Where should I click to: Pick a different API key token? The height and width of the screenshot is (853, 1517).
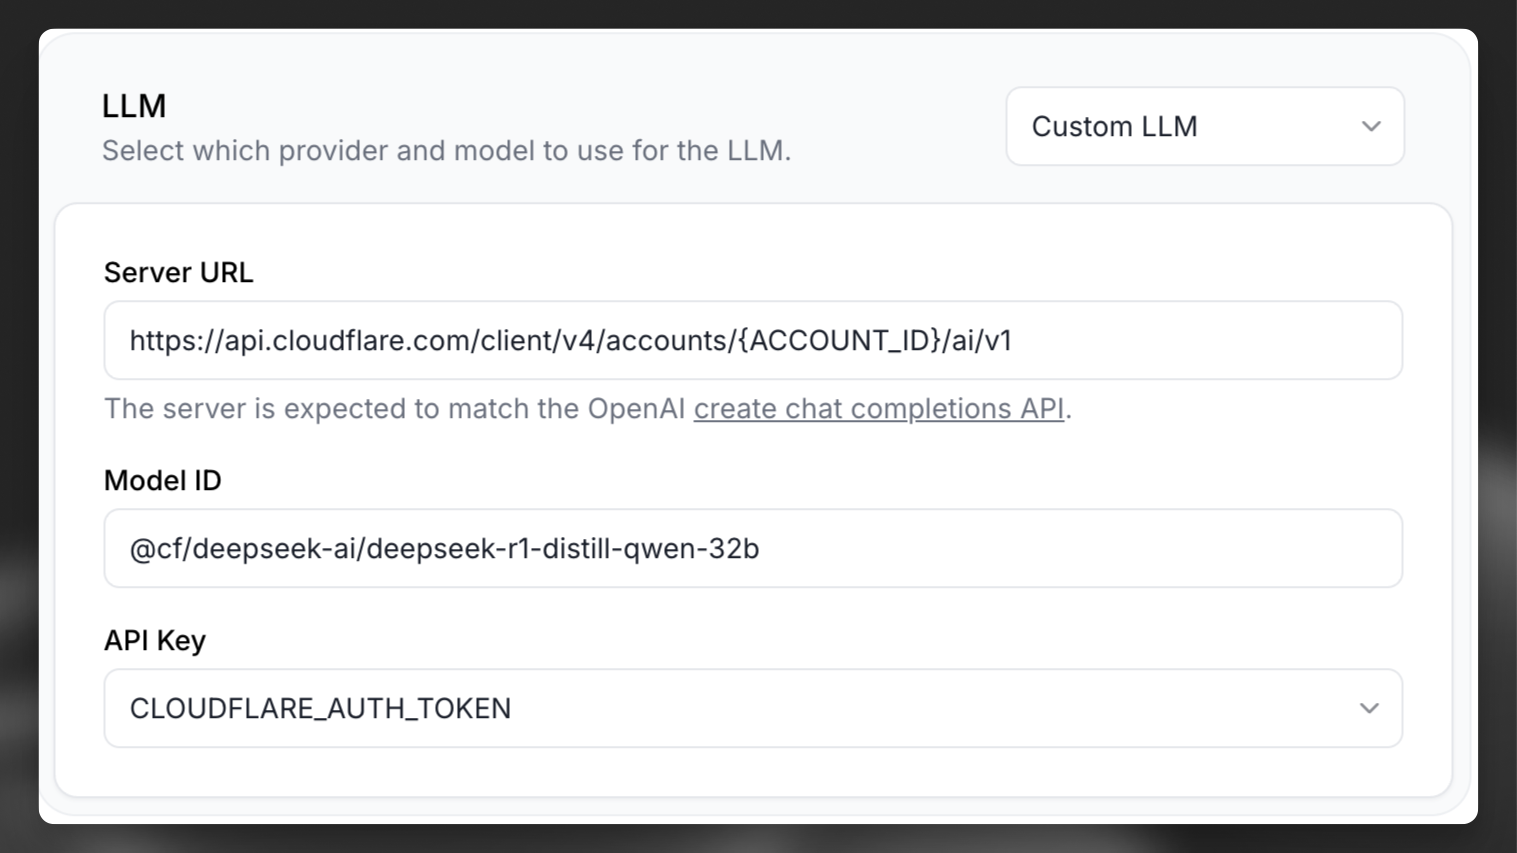click(752, 708)
